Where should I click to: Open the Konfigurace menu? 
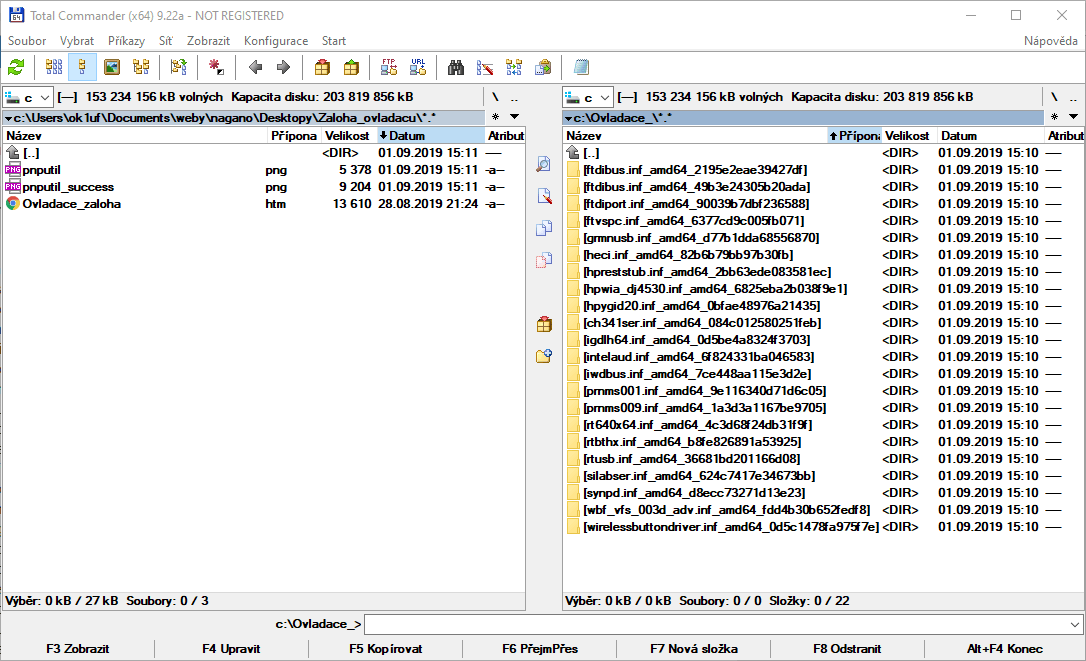pos(276,41)
